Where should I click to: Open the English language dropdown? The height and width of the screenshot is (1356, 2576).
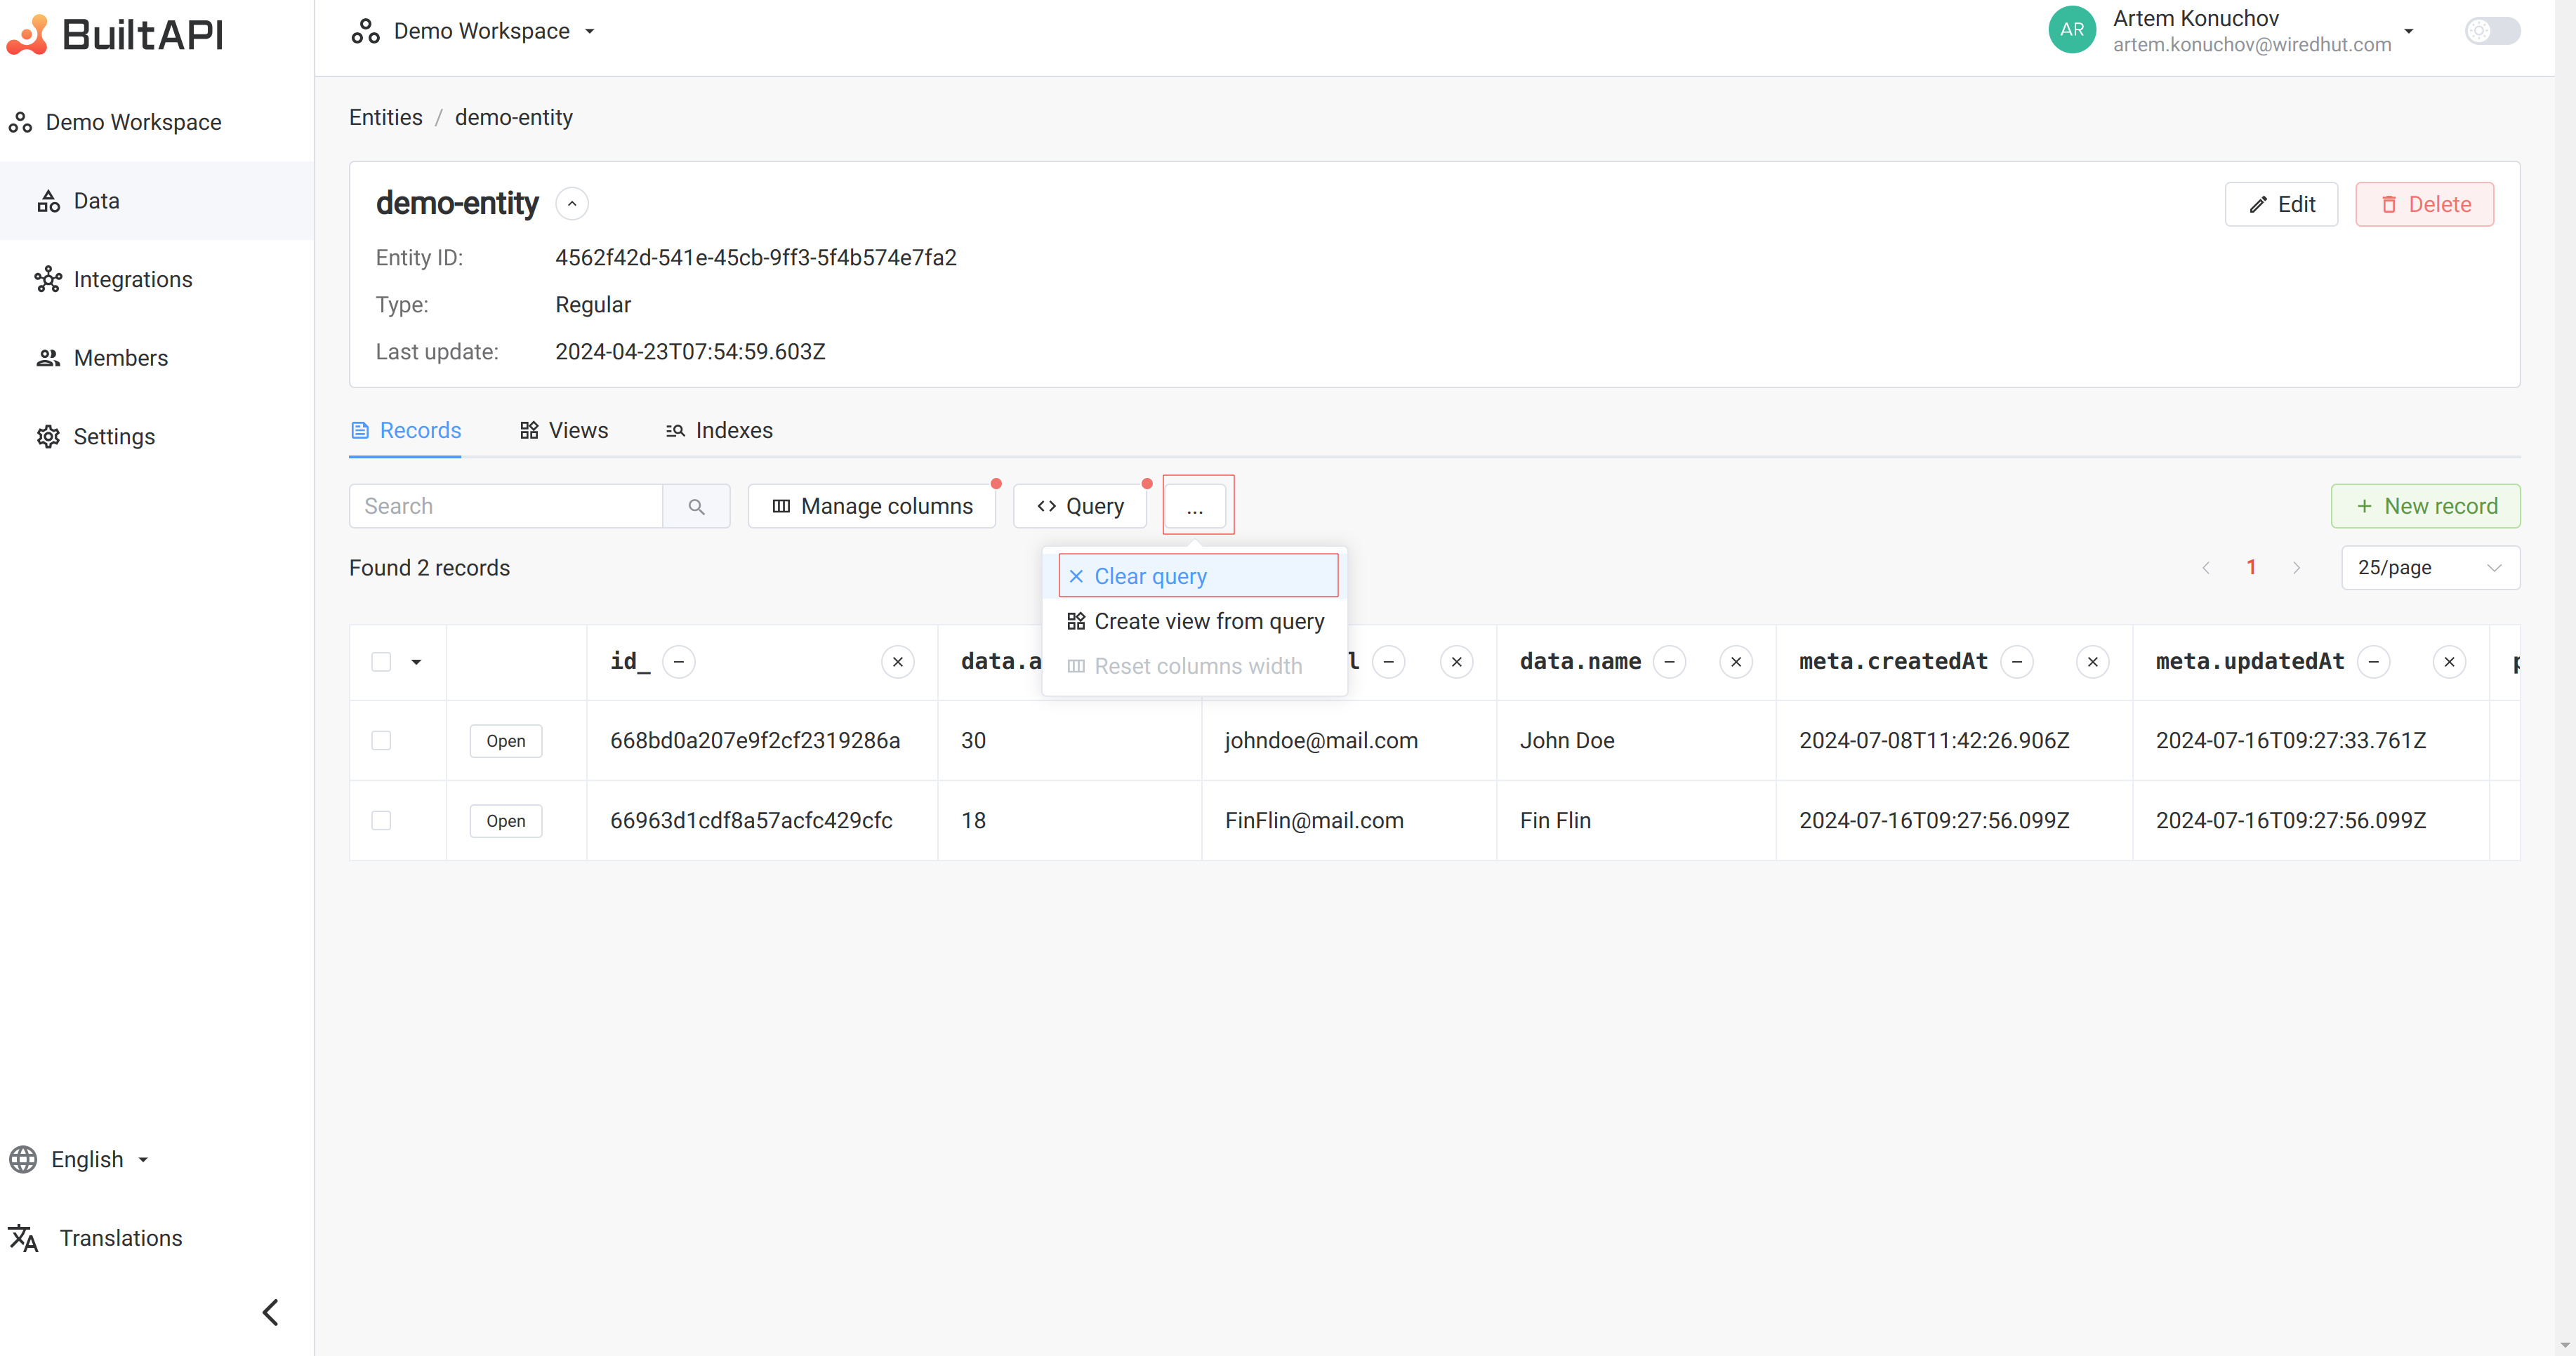[79, 1159]
